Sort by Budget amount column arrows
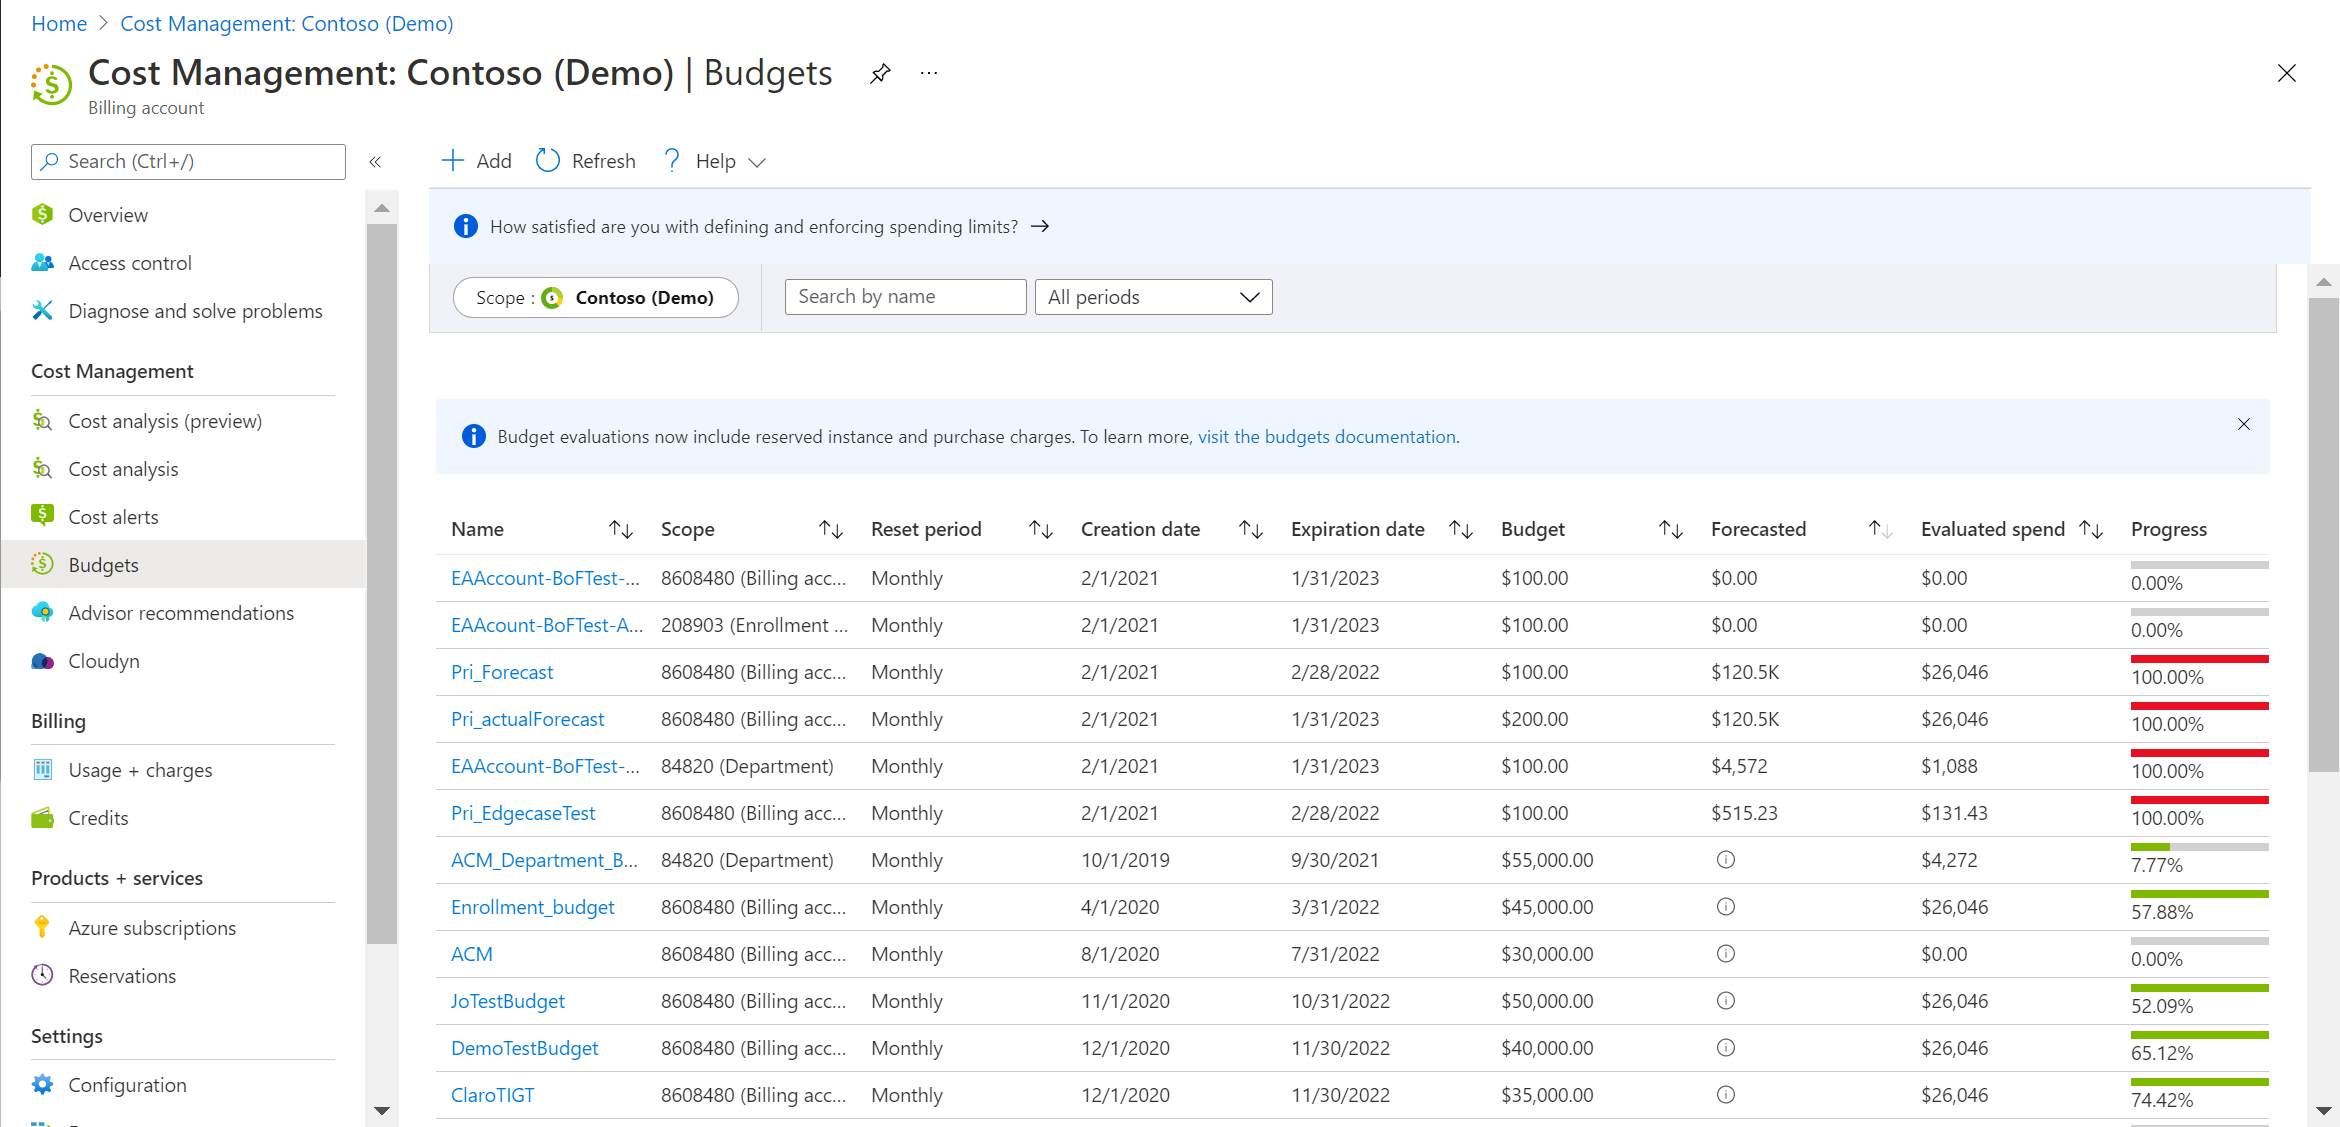Image resolution: width=2340 pixels, height=1127 pixels. pyautogui.click(x=1671, y=529)
